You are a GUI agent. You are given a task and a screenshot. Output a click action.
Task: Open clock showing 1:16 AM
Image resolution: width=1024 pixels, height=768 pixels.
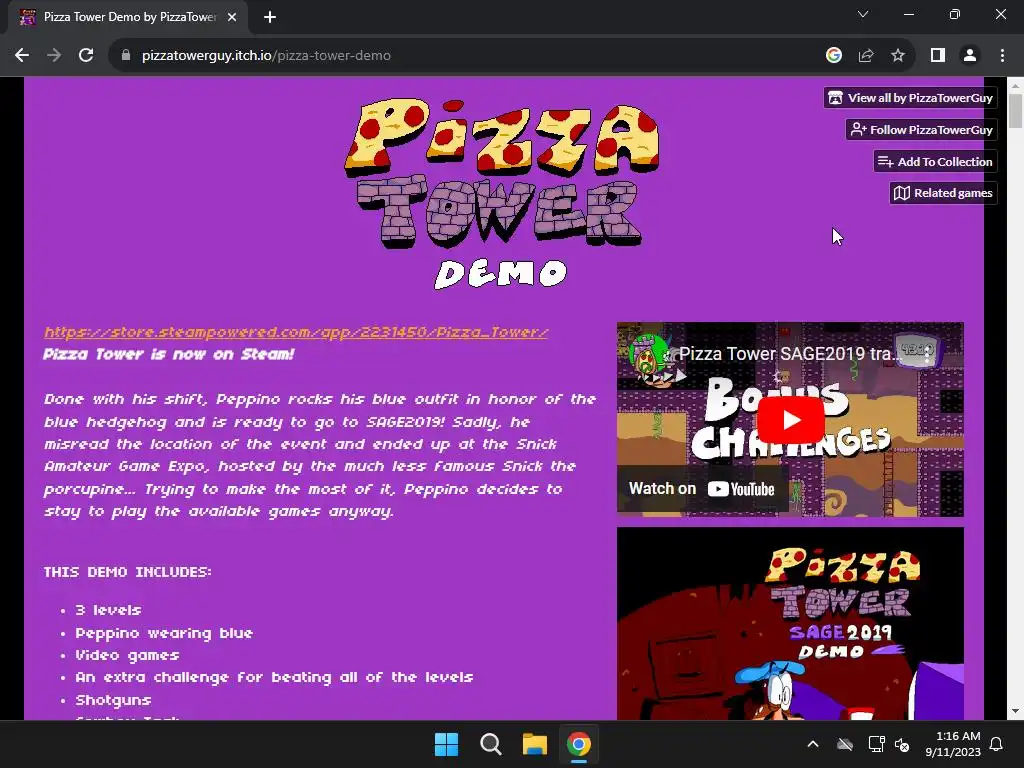coord(953,744)
